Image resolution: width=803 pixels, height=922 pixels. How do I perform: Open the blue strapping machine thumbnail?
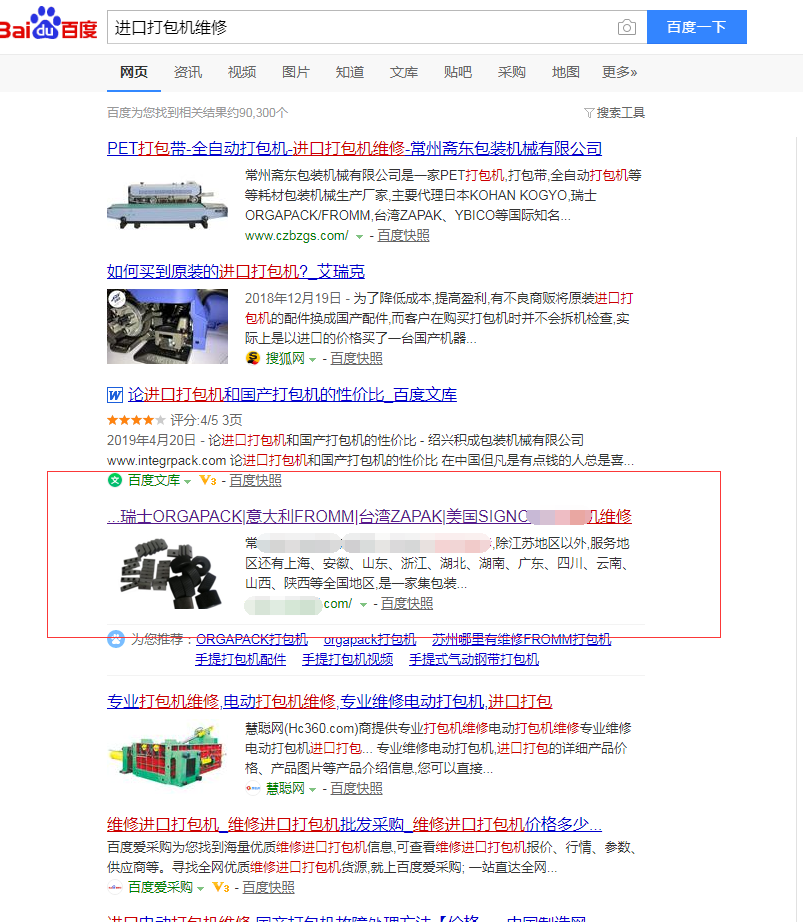[168, 326]
